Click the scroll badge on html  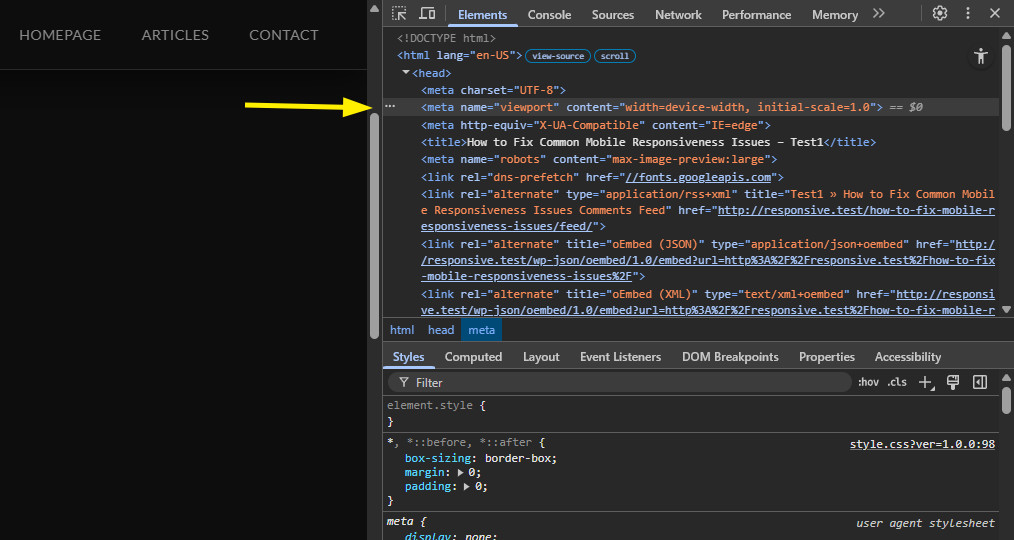(614, 56)
